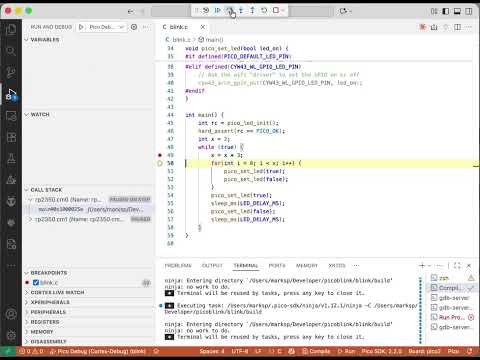Click Compile in the status bar
Viewport: 480px width, 360px height.
(316, 351)
